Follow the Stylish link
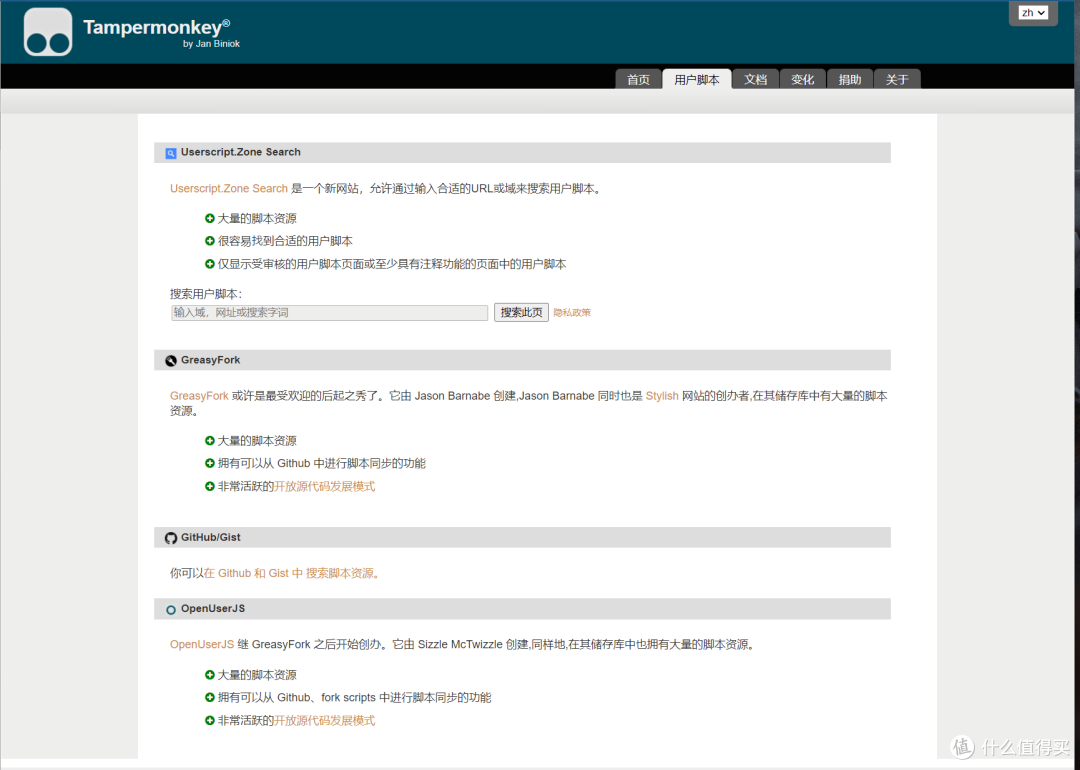Image resolution: width=1080 pixels, height=770 pixels. click(662, 396)
